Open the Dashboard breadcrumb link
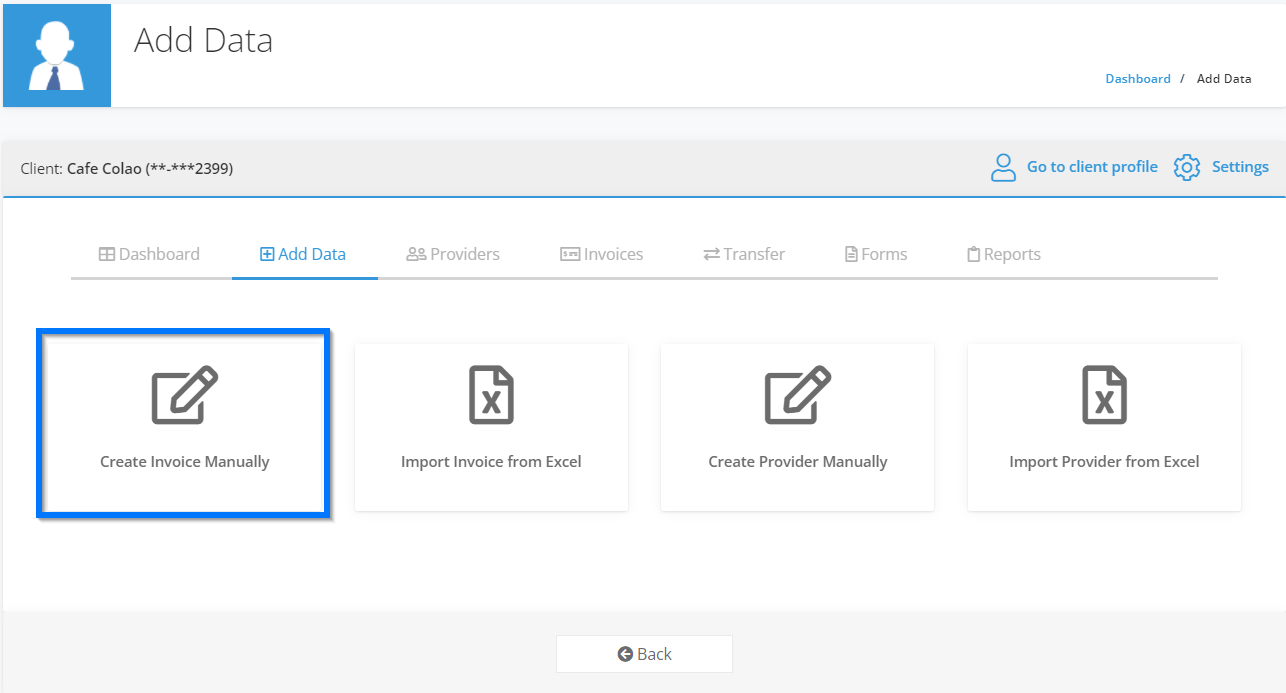1286x693 pixels. pos(1138,78)
